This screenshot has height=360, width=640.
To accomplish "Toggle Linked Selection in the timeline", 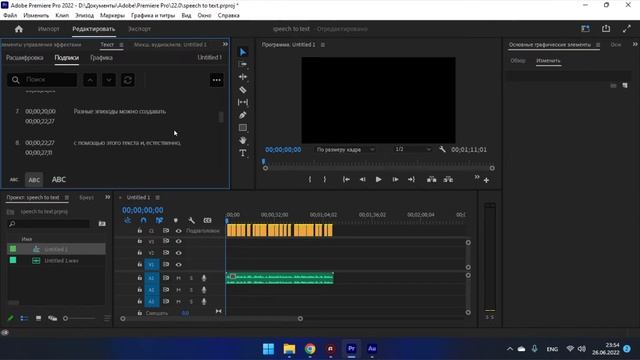I will click(x=159, y=220).
